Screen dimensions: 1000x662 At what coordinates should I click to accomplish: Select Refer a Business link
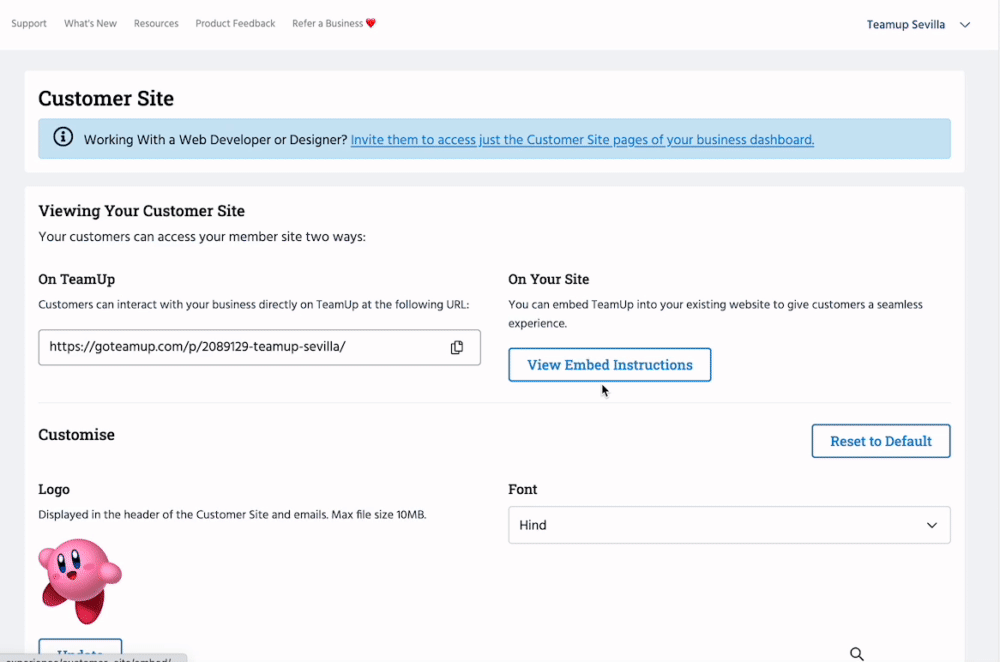tap(334, 24)
